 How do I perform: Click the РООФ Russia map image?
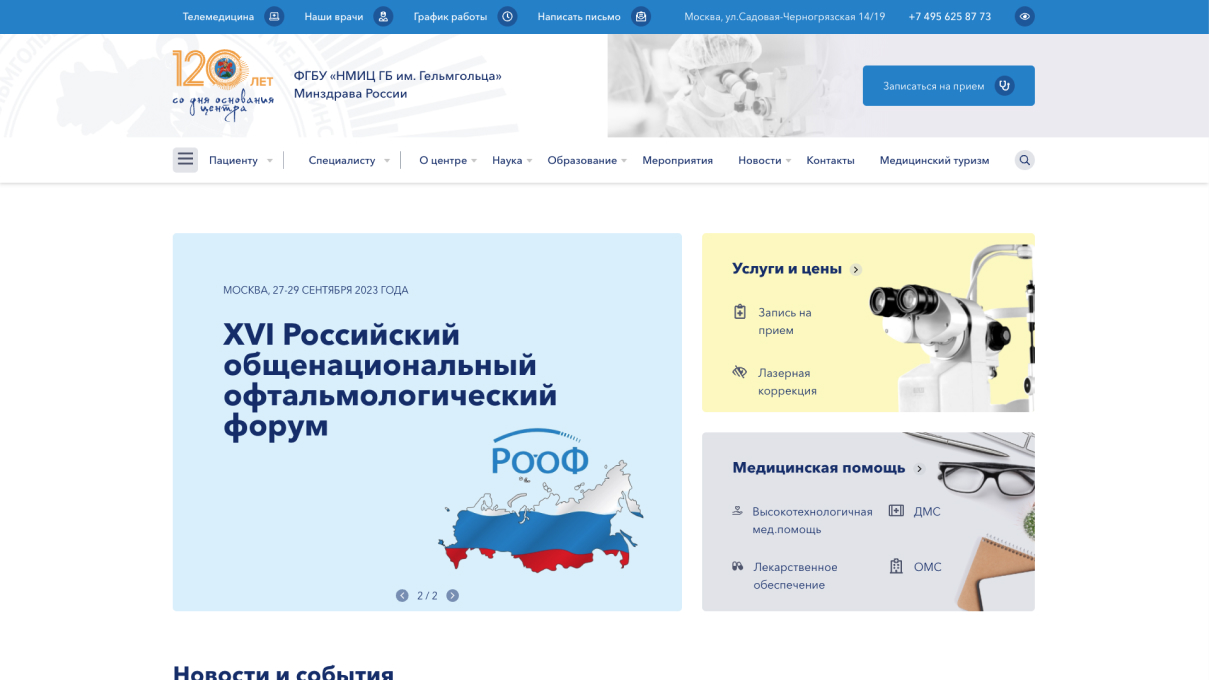[540, 501]
